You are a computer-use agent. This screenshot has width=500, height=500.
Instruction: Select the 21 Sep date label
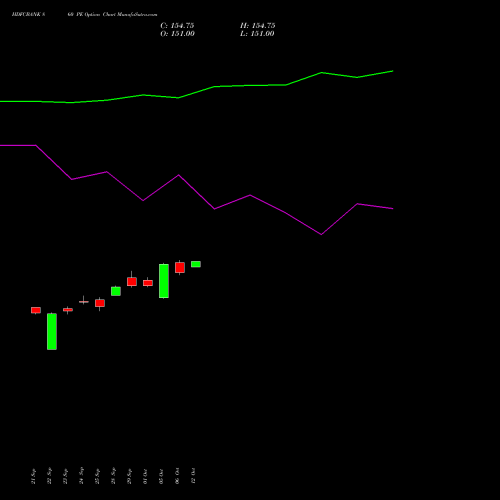pos(33,476)
